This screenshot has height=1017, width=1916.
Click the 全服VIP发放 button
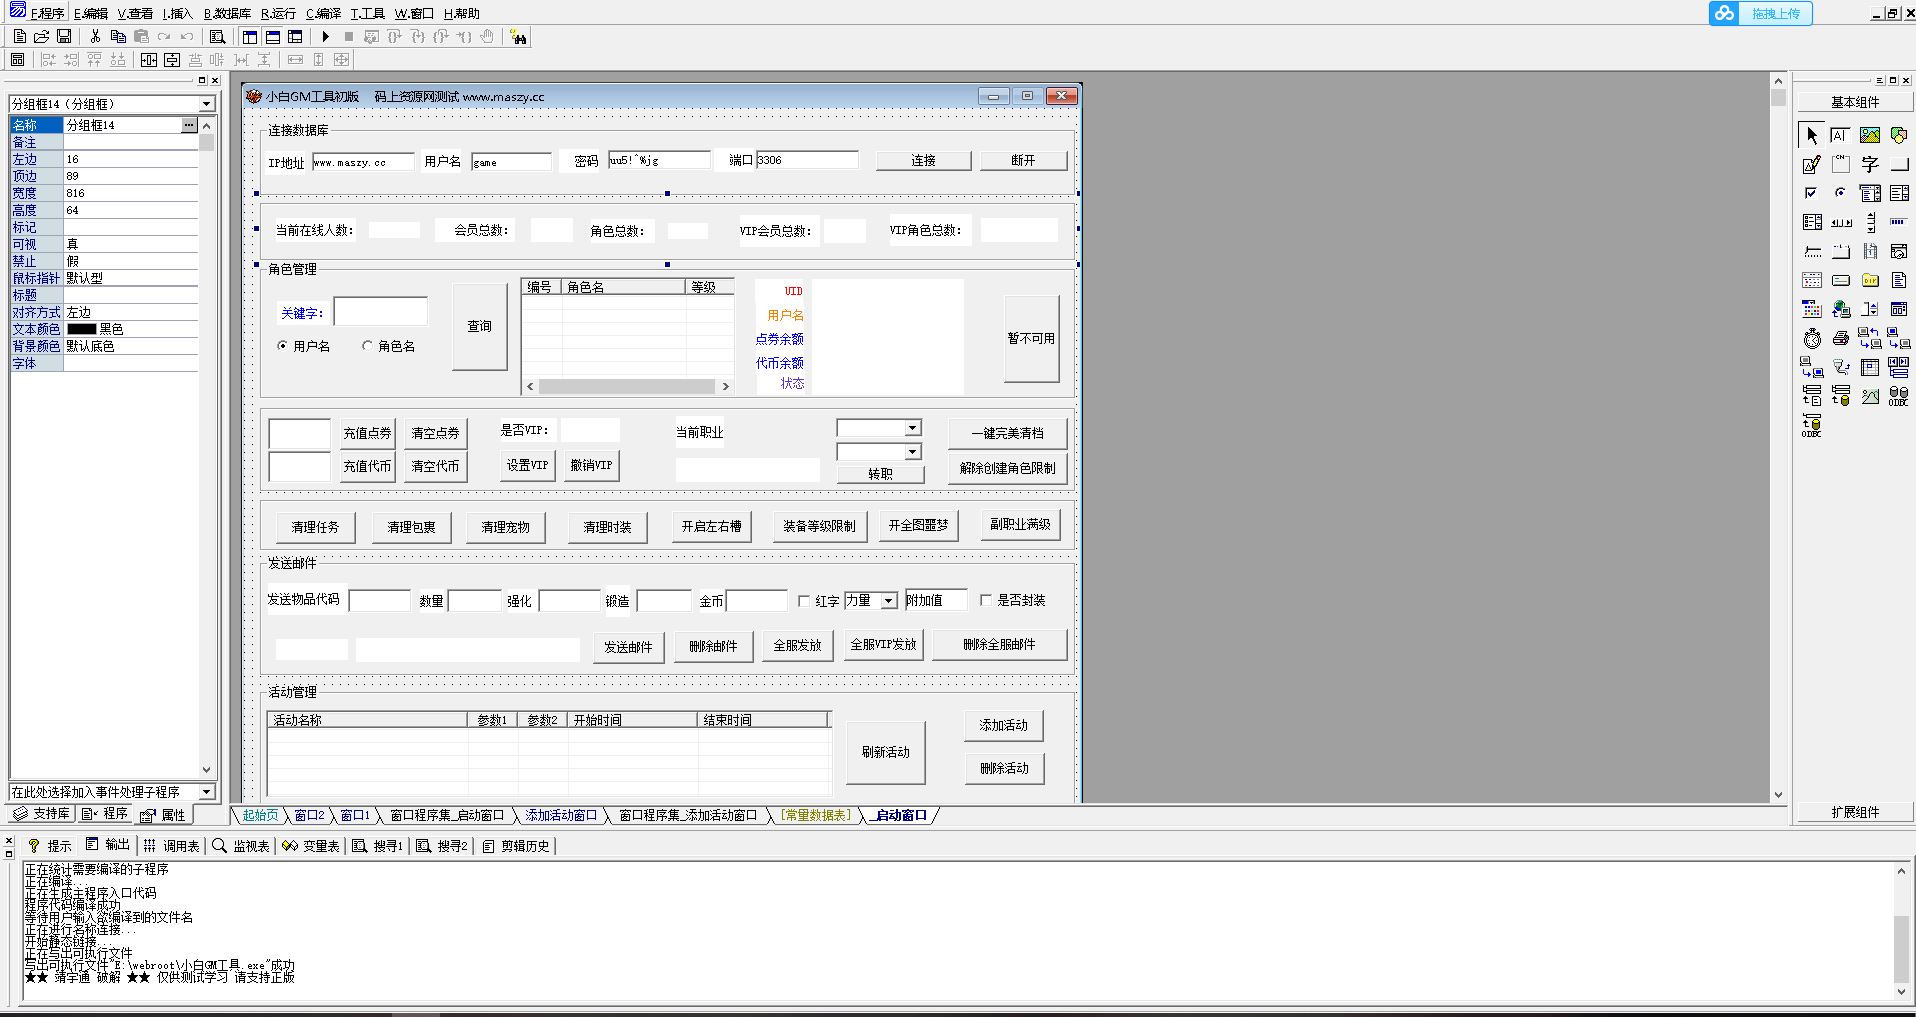[x=883, y=645]
